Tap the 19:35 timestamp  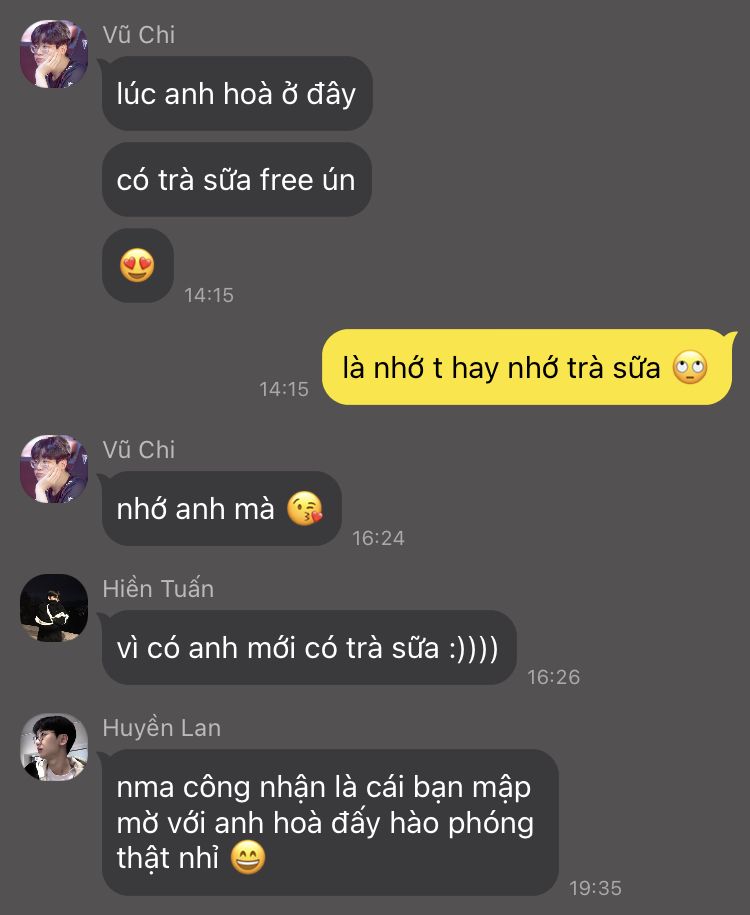595,888
